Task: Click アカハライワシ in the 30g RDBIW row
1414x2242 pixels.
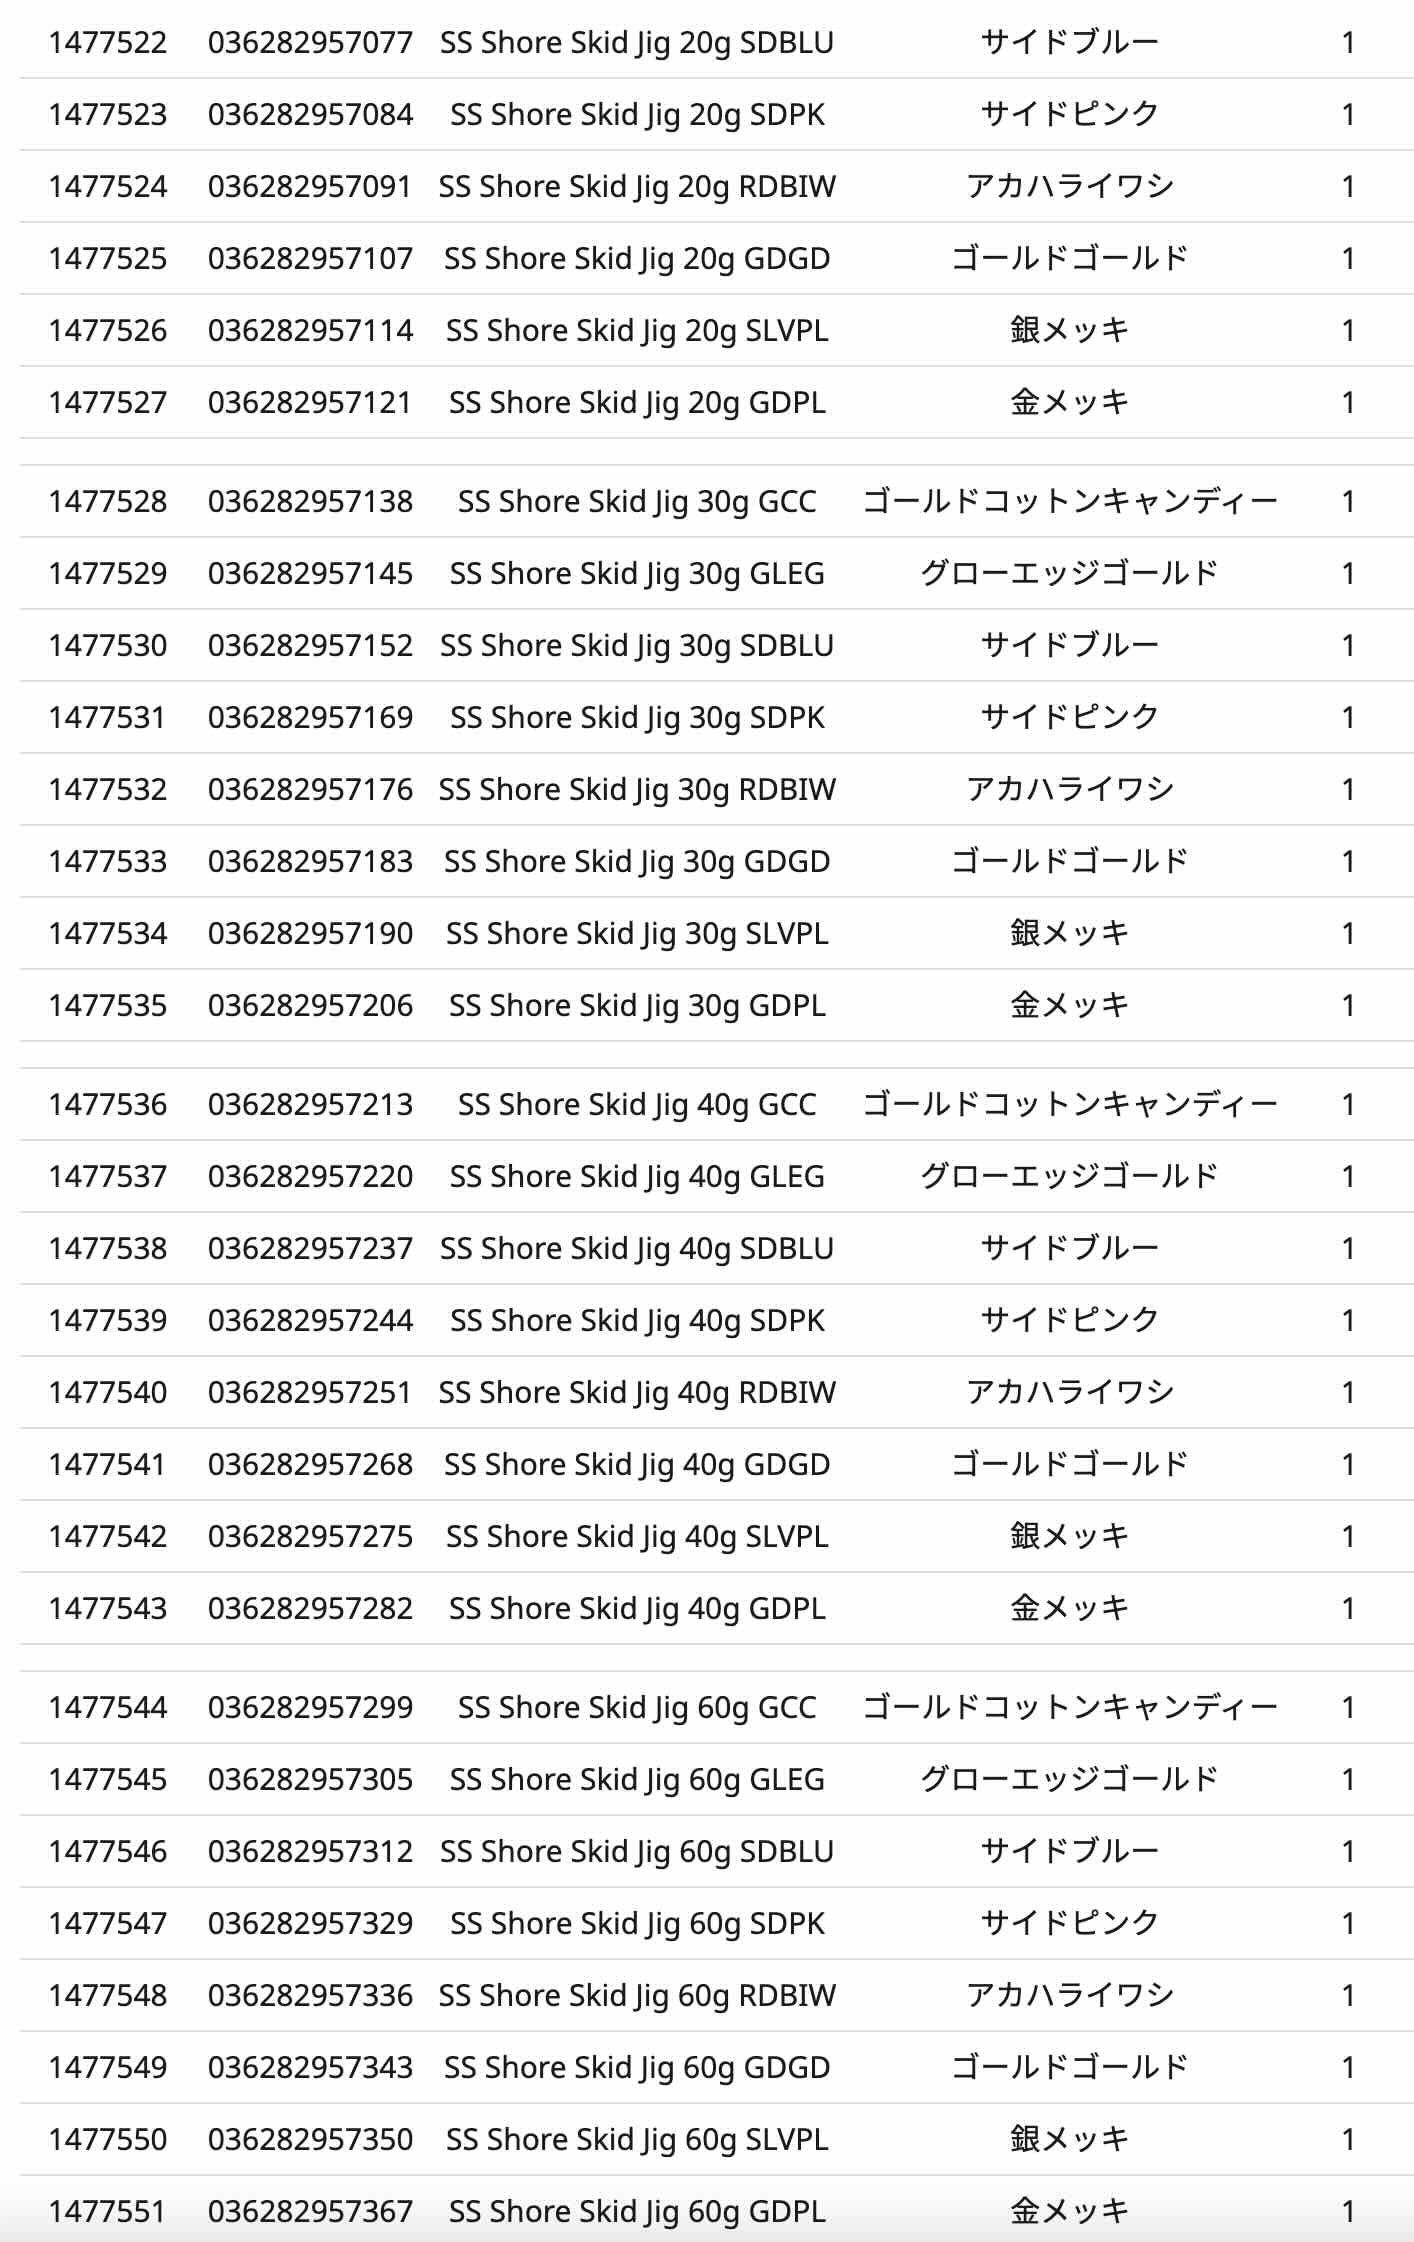Action: tap(1069, 789)
